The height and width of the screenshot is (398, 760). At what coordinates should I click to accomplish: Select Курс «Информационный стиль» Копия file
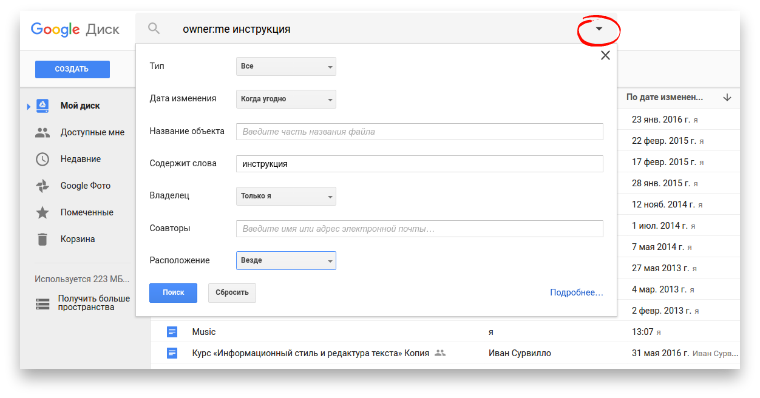click(310, 353)
